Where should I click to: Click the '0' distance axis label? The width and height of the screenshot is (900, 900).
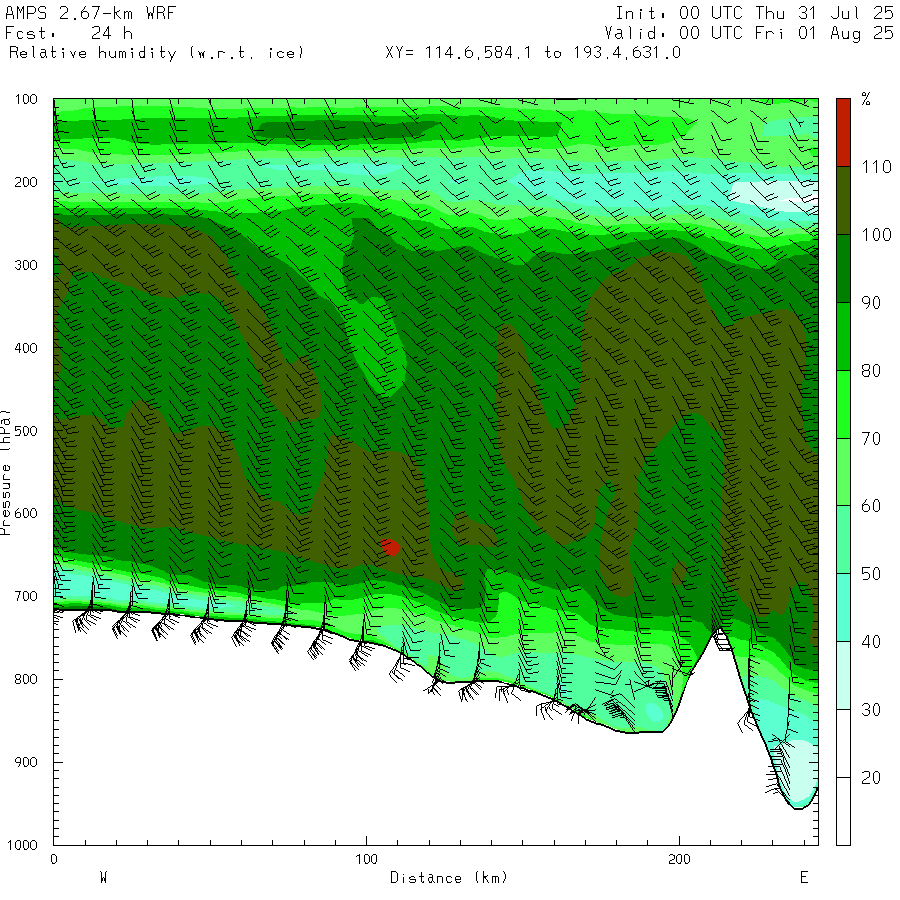point(54,859)
